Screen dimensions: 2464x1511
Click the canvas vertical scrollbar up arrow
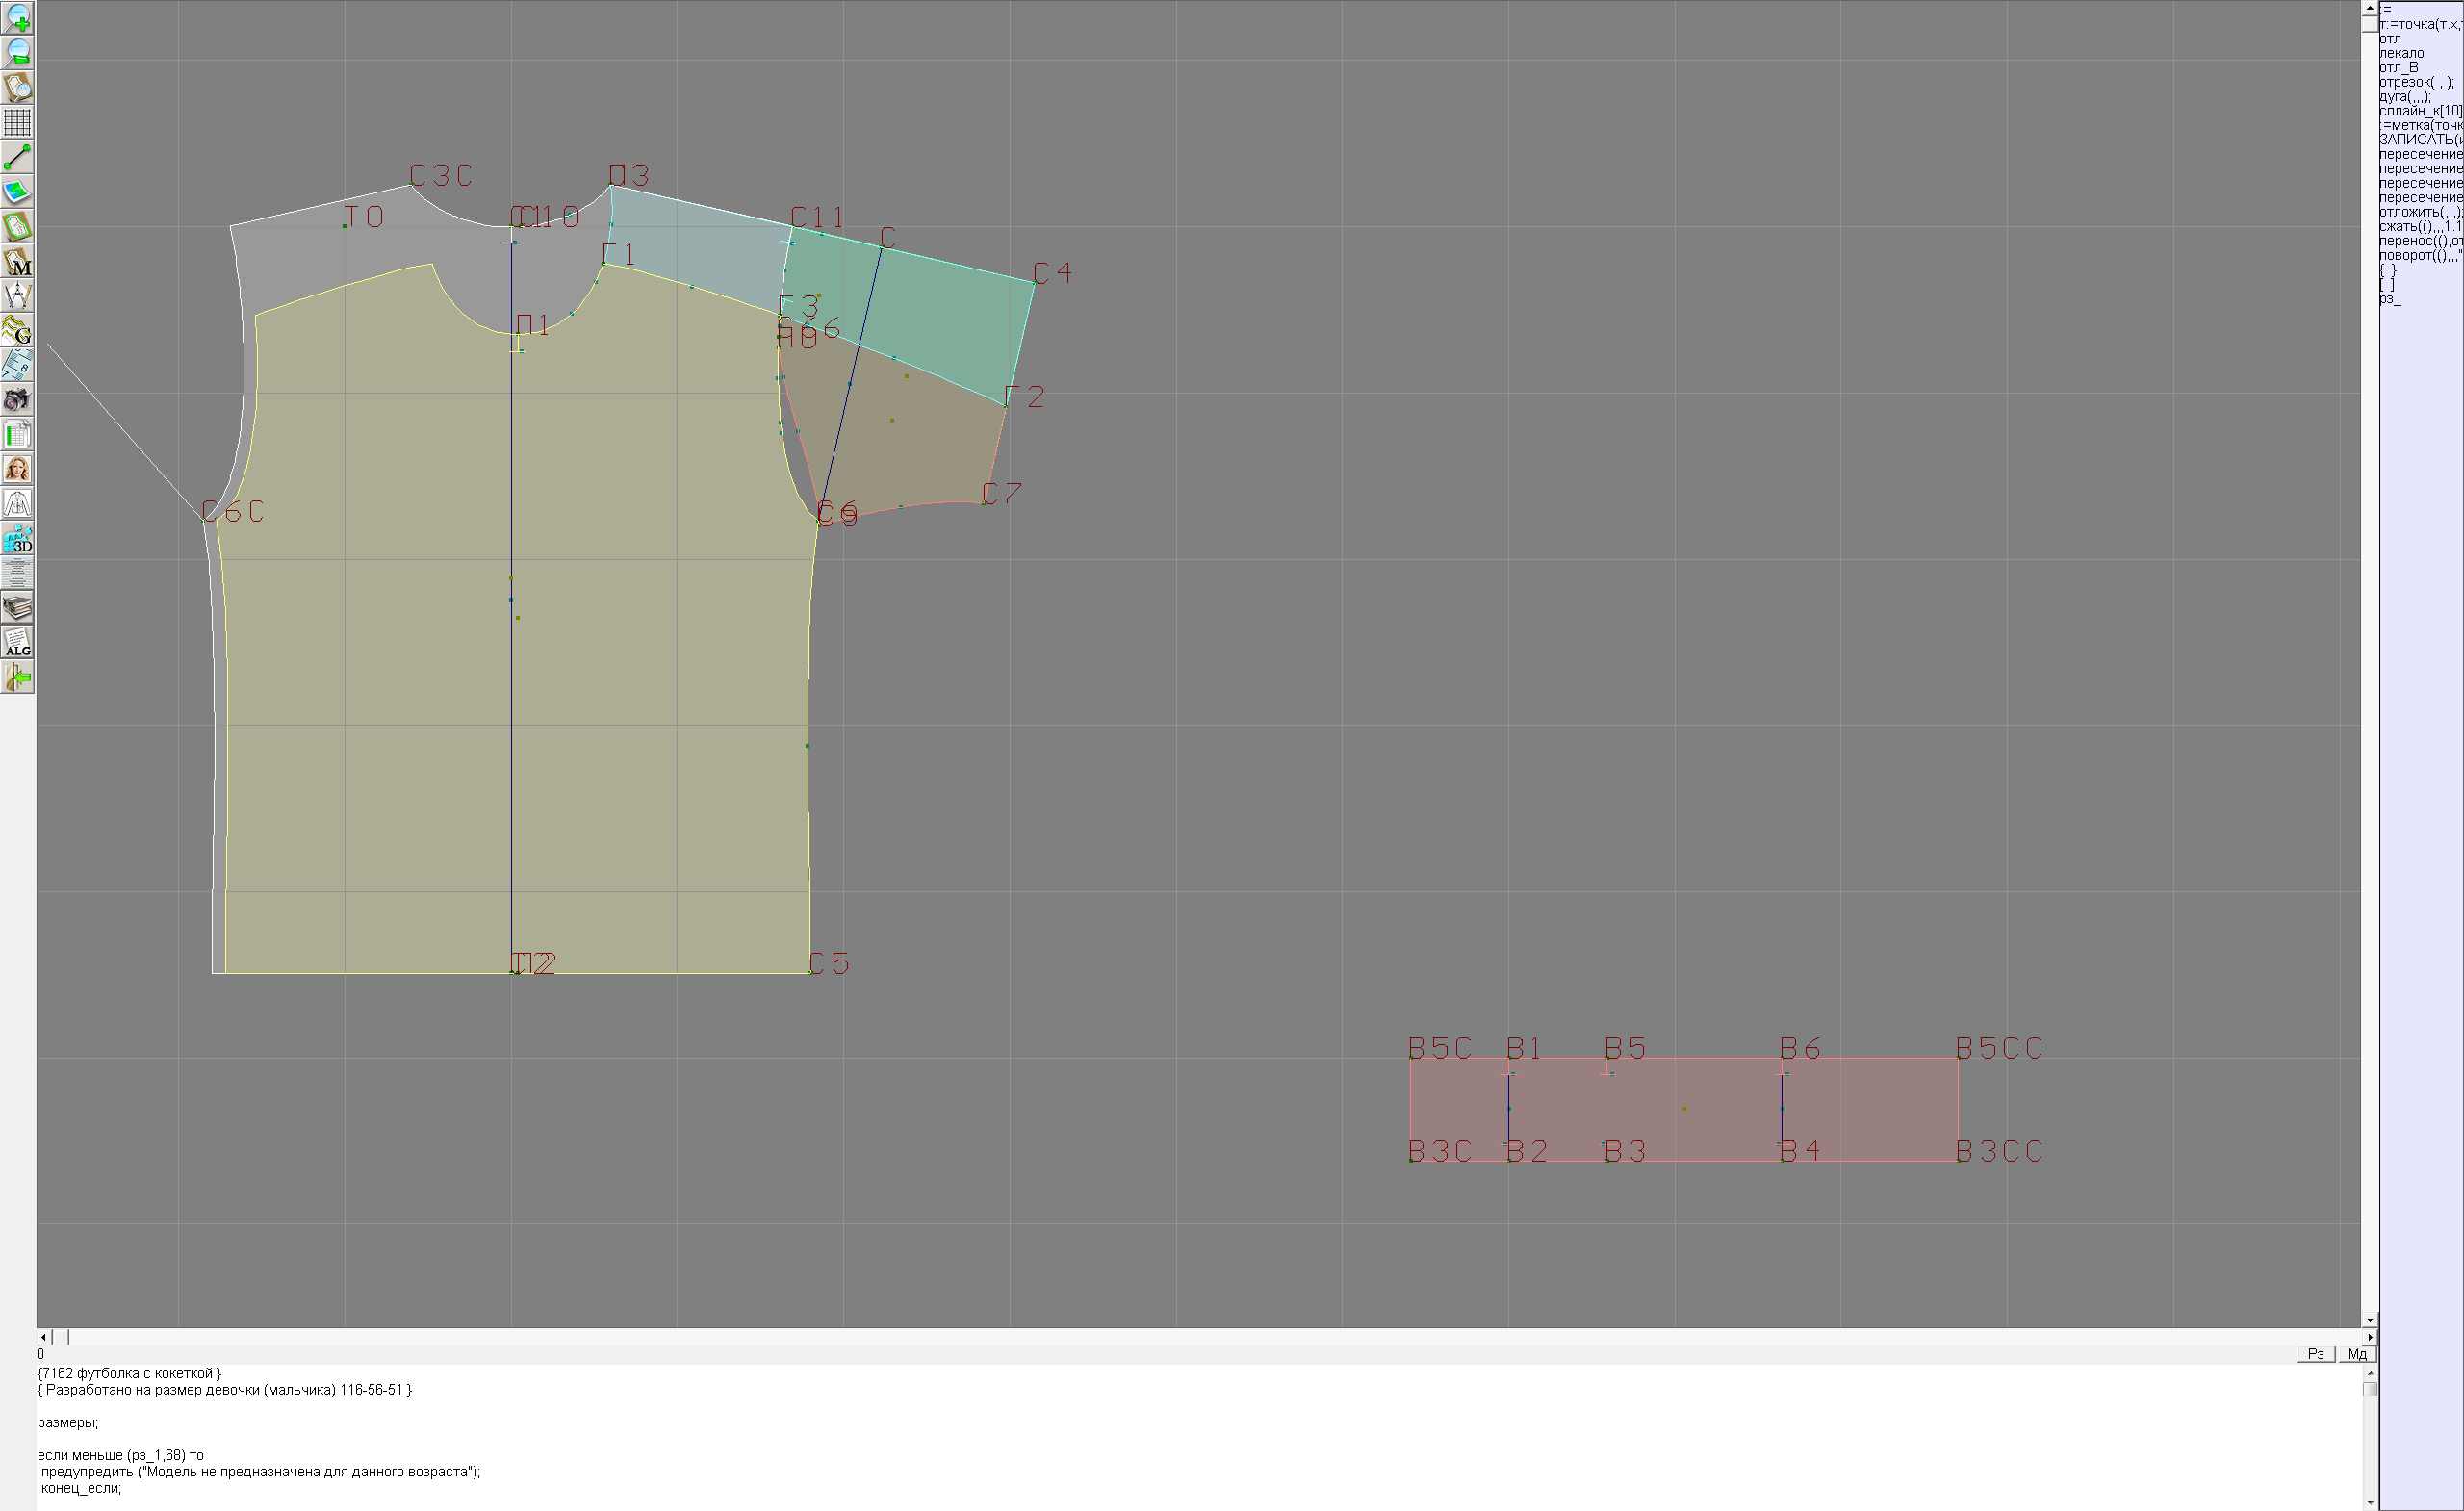click(x=2369, y=7)
